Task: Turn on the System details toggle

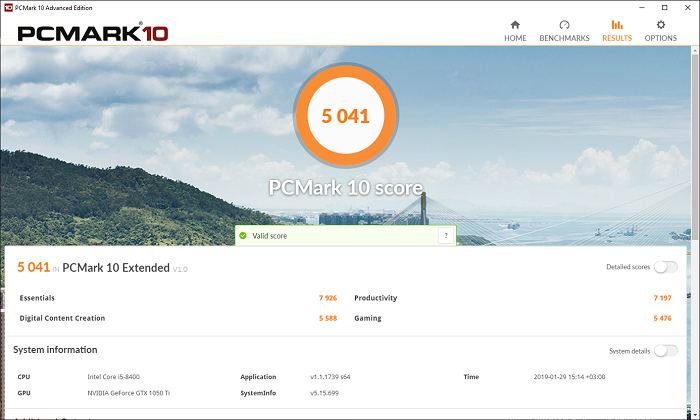Action: 665,351
